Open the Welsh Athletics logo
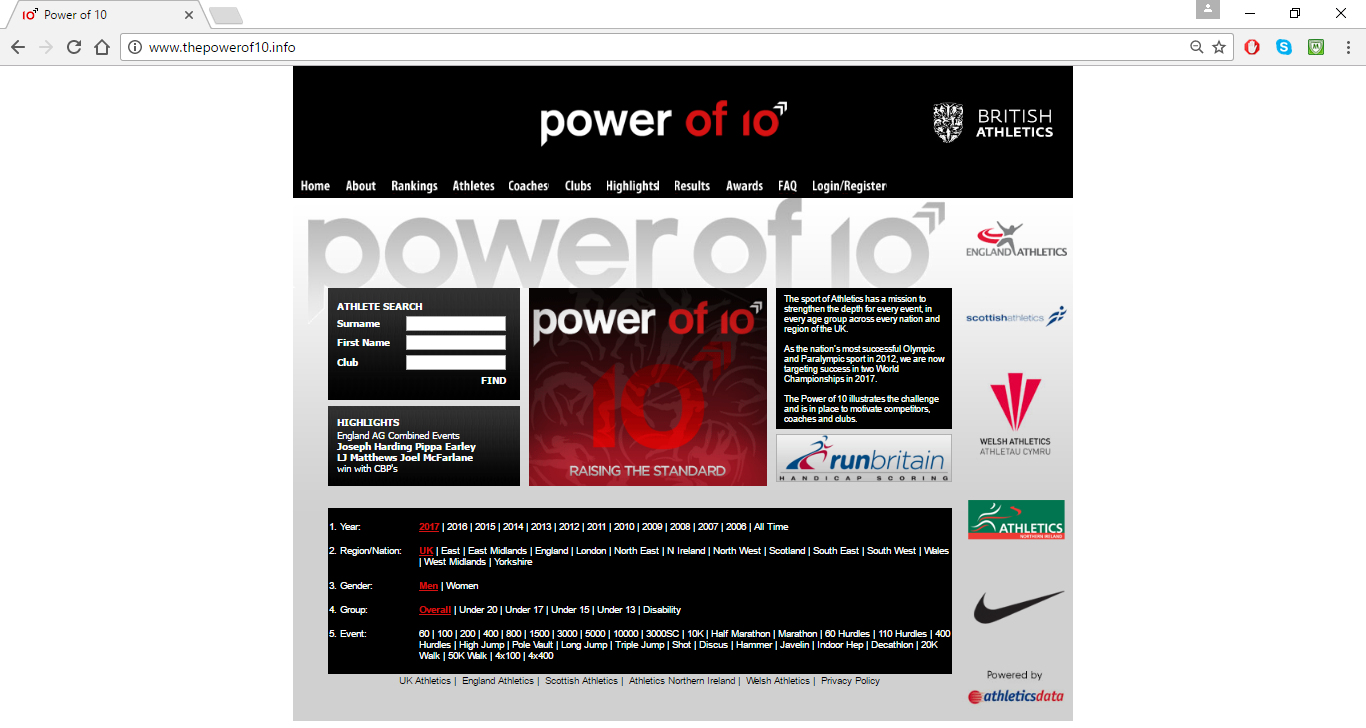Viewport: 1366px width, 728px height. [1015, 415]
